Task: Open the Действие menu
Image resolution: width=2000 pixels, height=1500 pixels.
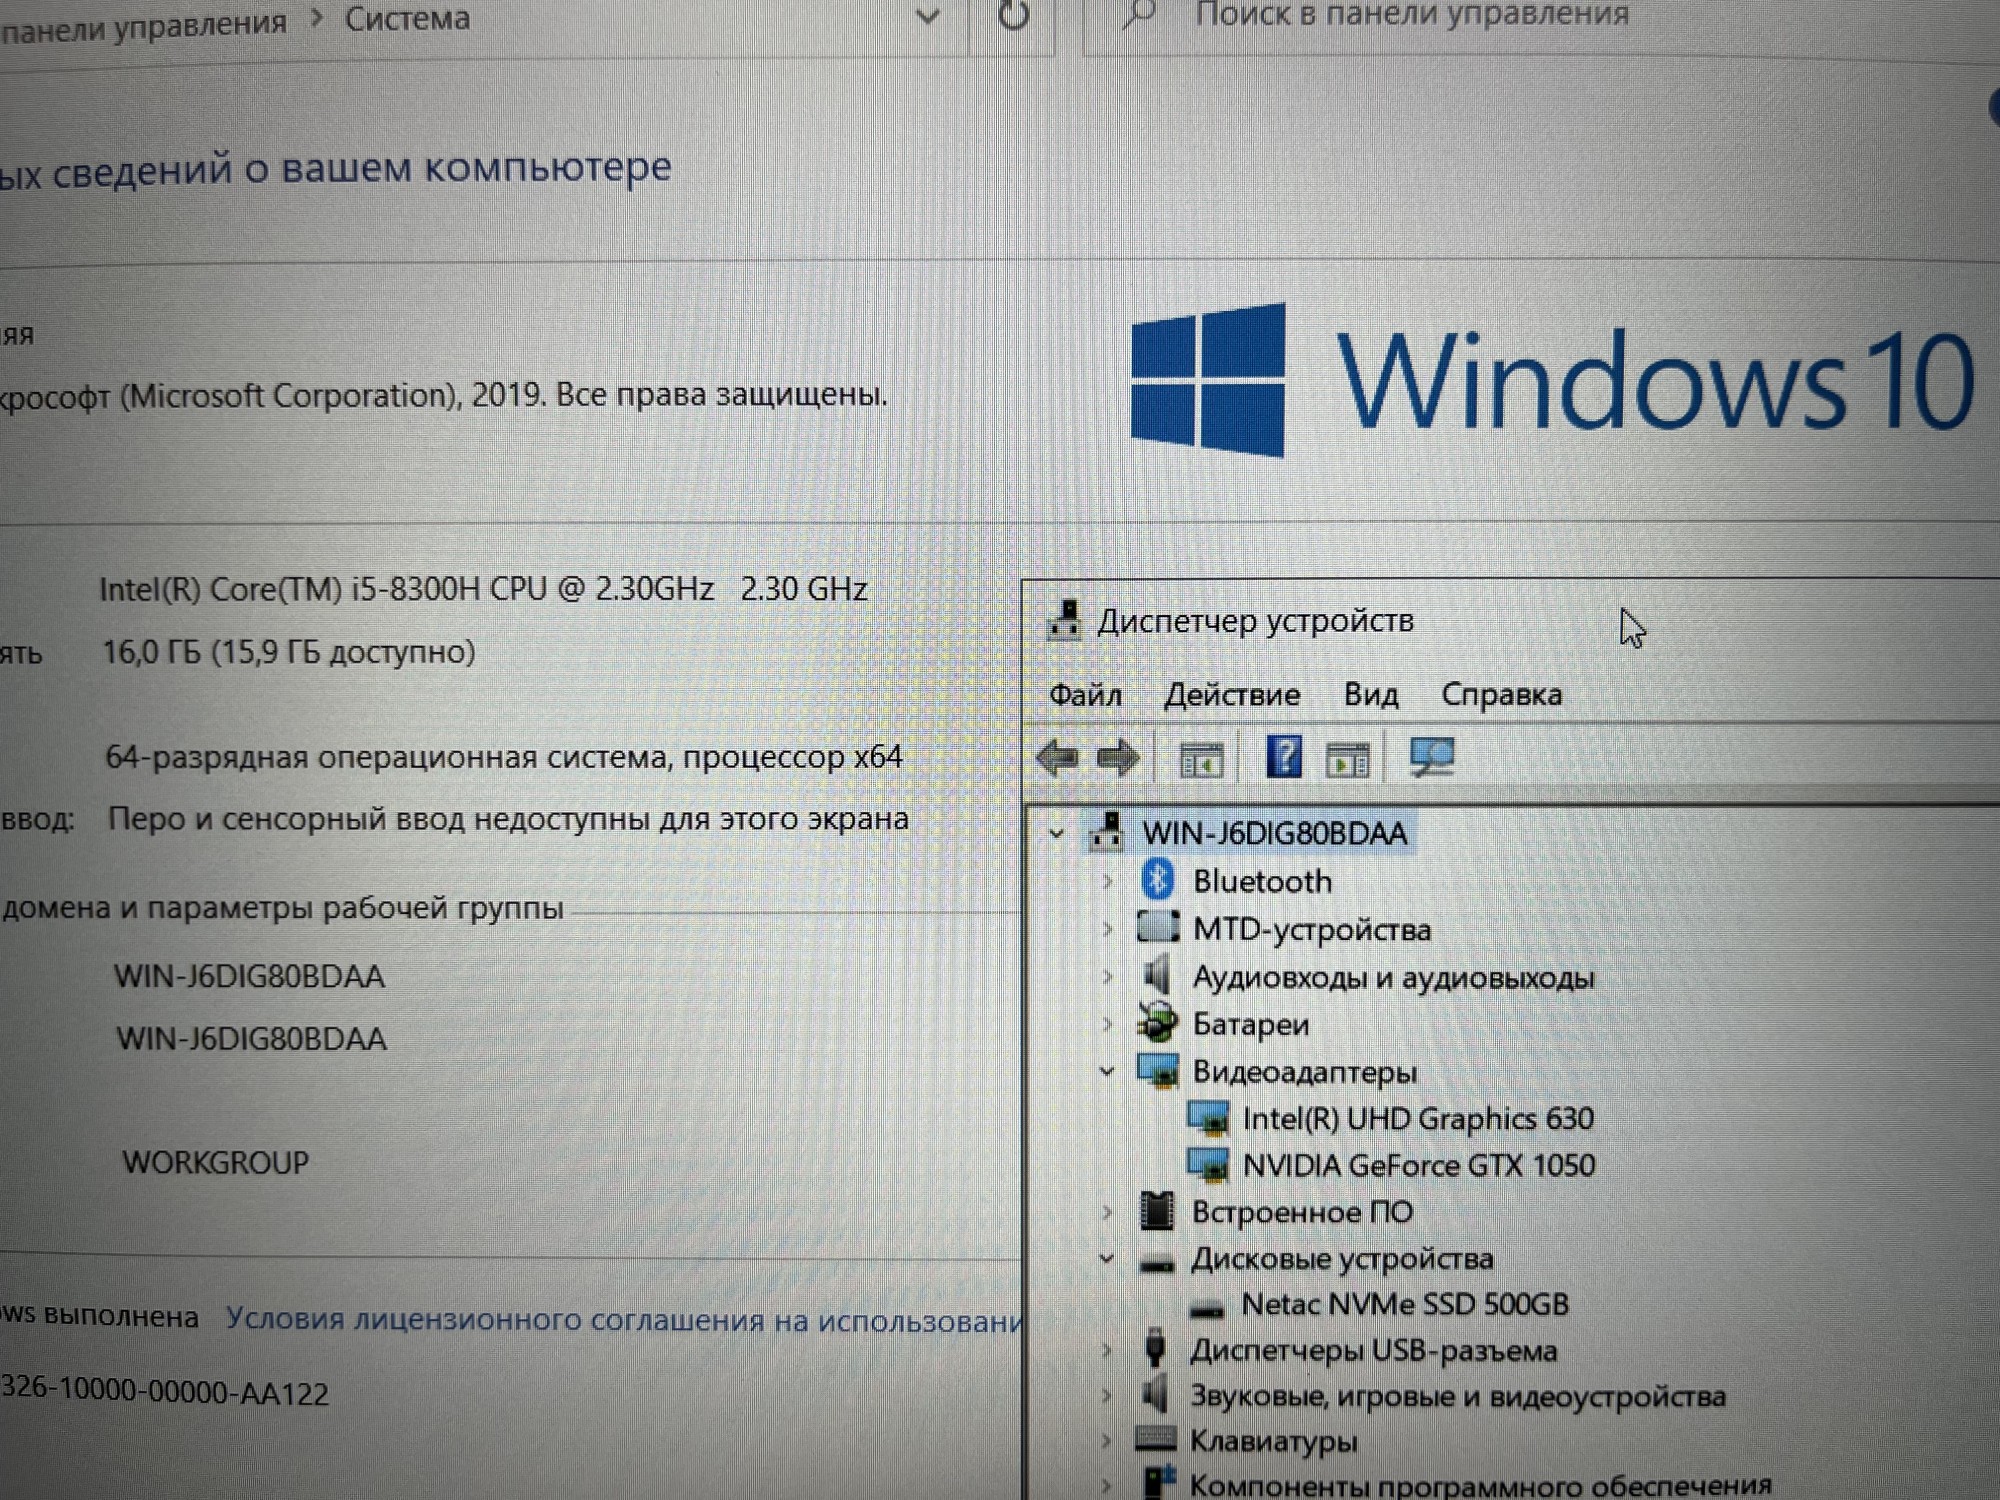Action: (x=1232, y=695)
